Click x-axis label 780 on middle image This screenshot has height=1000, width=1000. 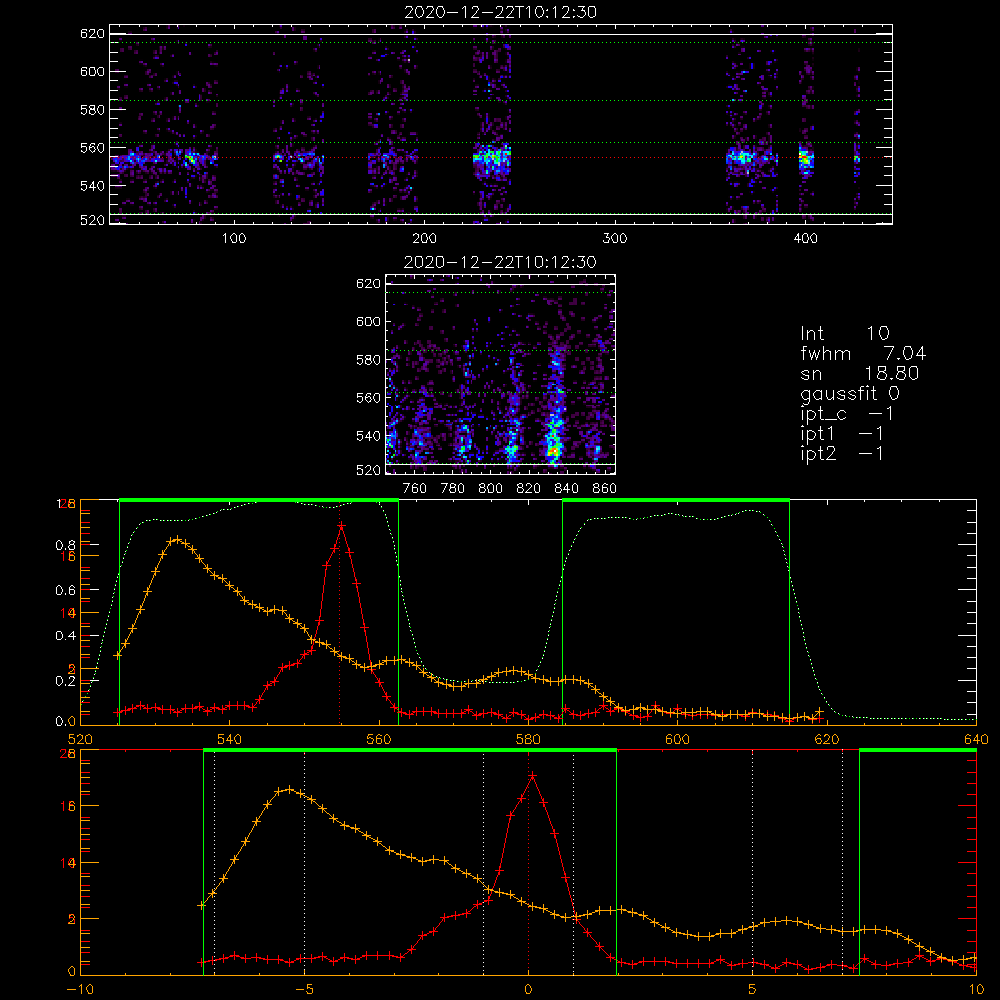[x=453, y=489]
